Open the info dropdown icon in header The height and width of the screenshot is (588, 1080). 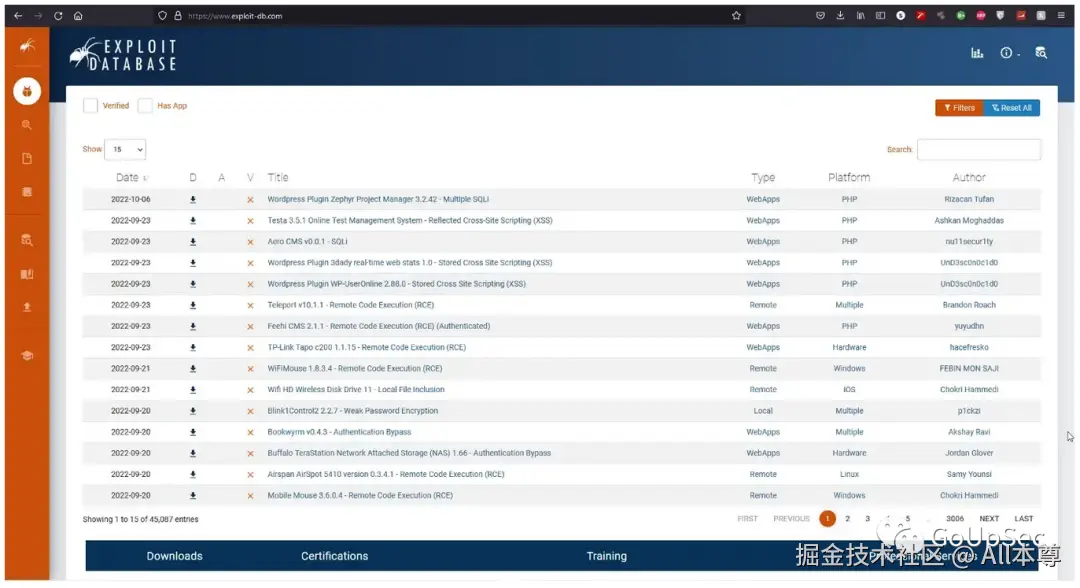pos(1008,53)
